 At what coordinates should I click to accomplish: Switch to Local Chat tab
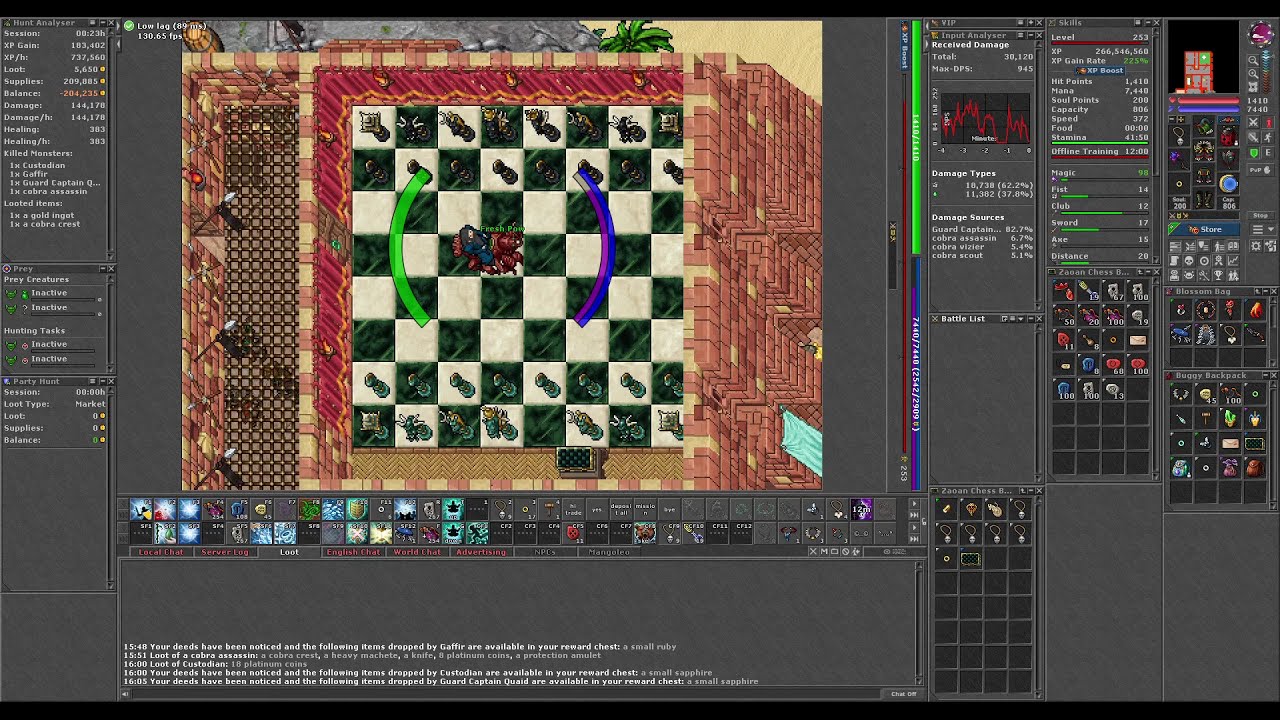161,552
